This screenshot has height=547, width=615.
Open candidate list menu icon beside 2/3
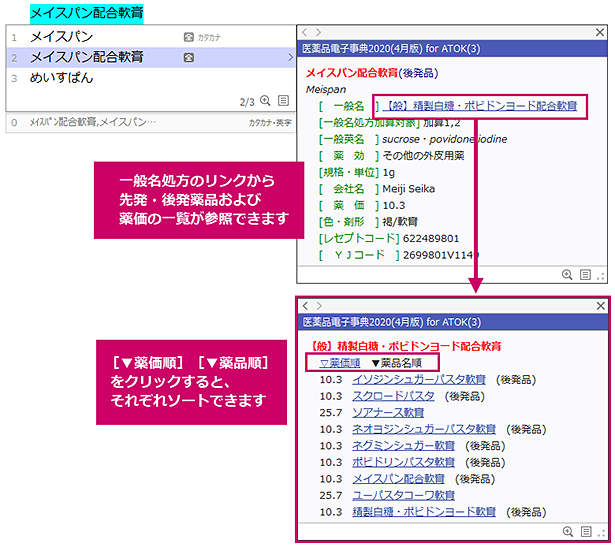pos(283,101)
